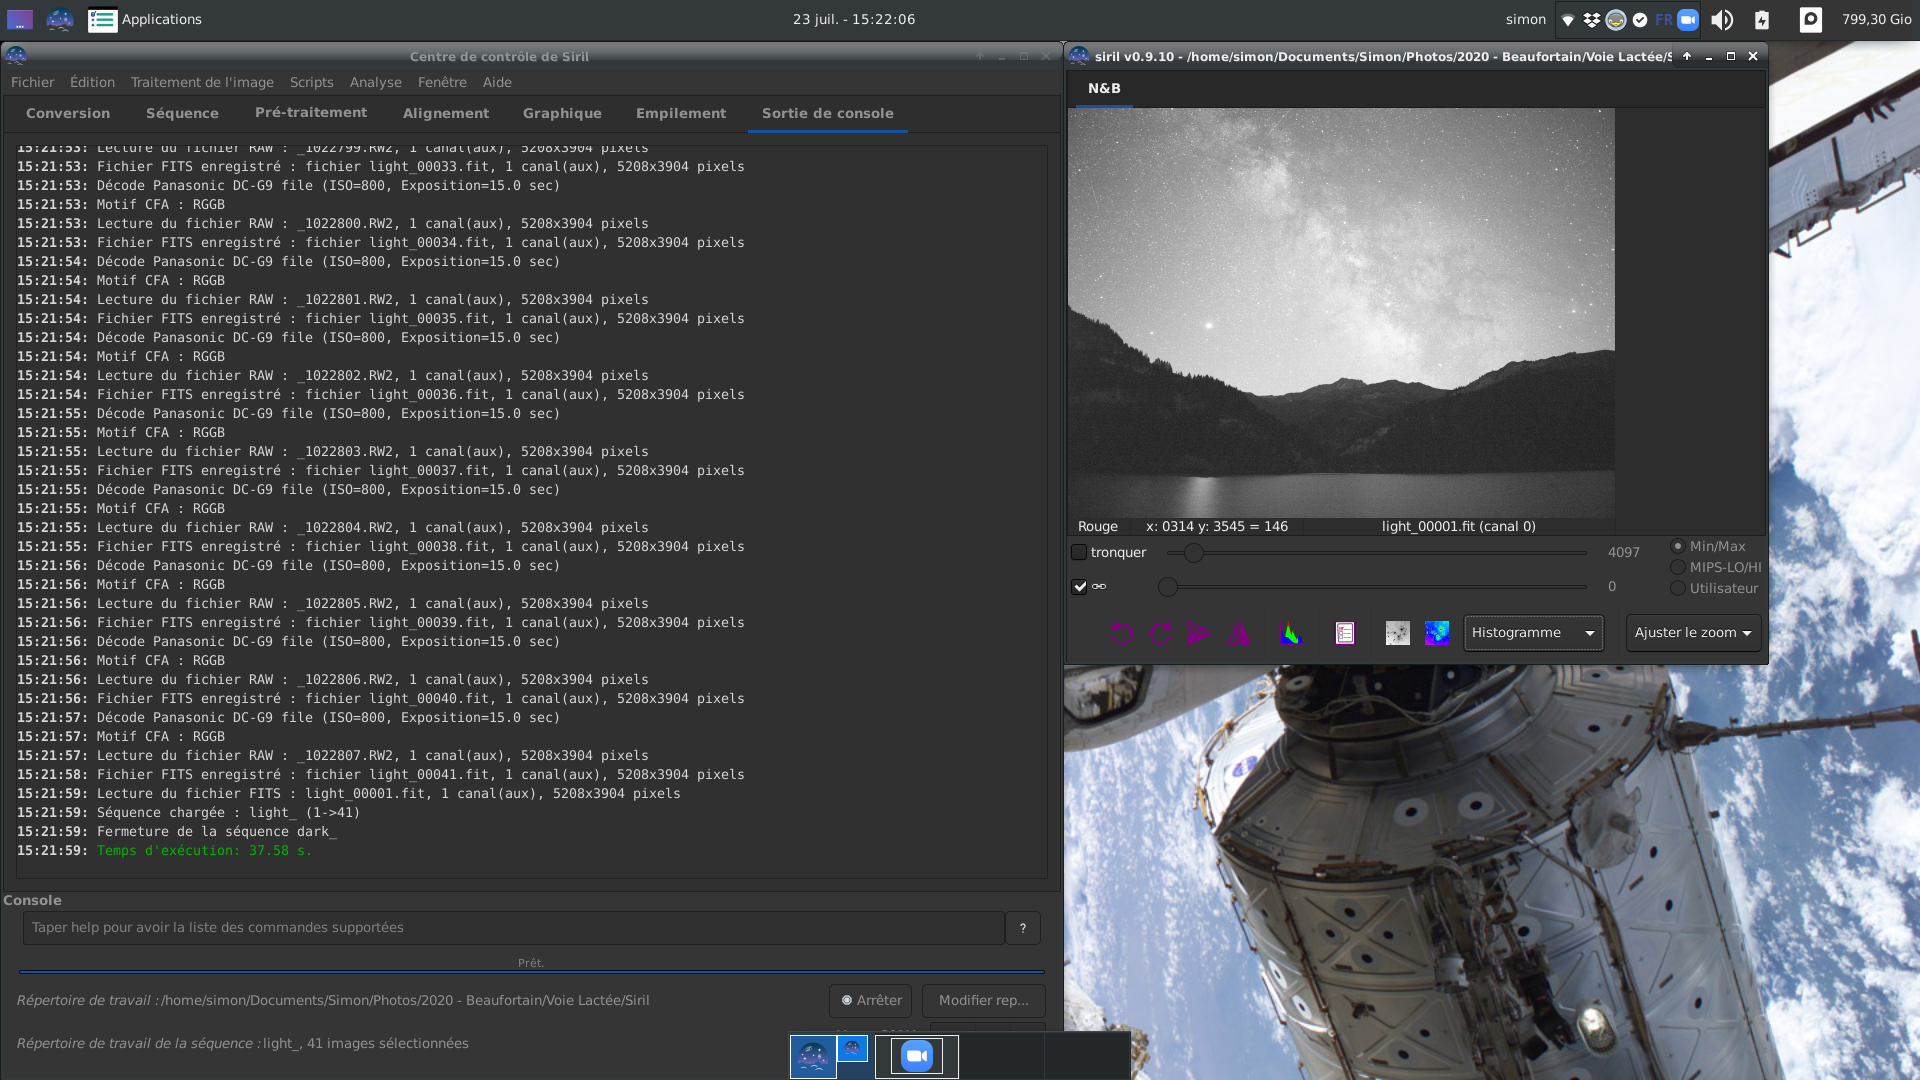This screenshot has width=1920, height=1080.
Task: Rotate image 90 degrees counterclockwise
Action: [1122, 633]
